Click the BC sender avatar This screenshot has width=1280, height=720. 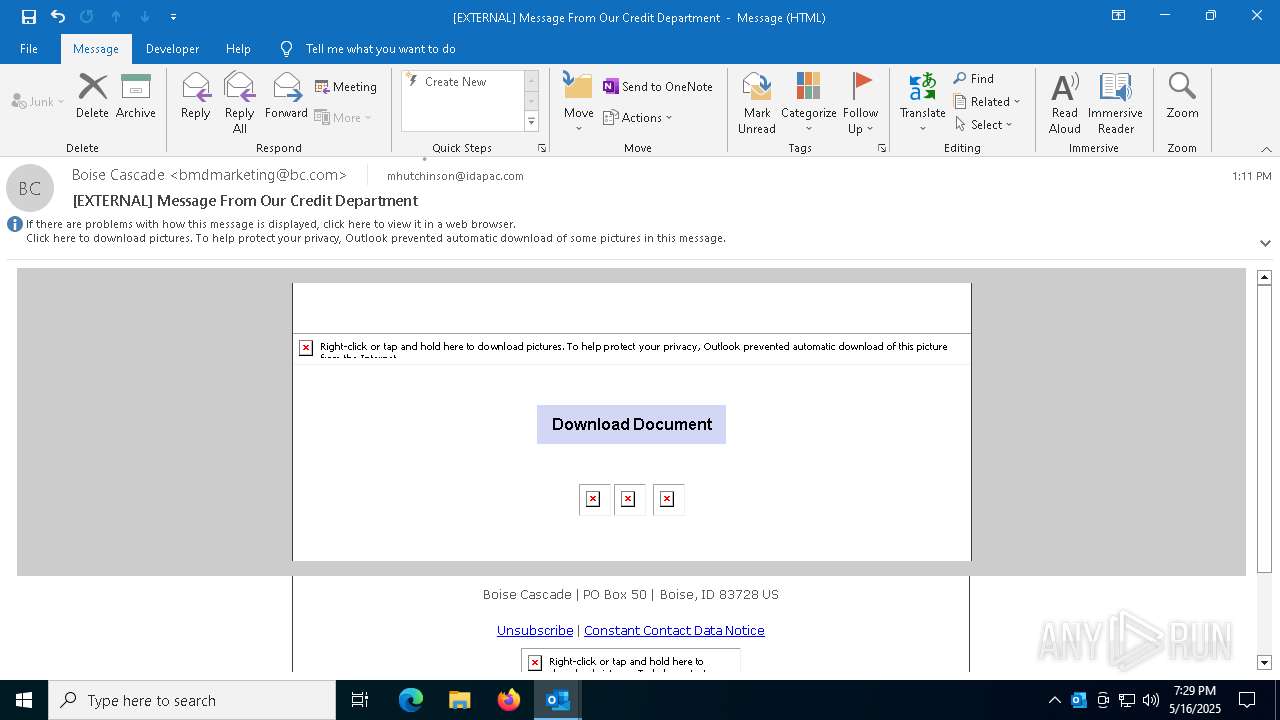coord(30,188)
